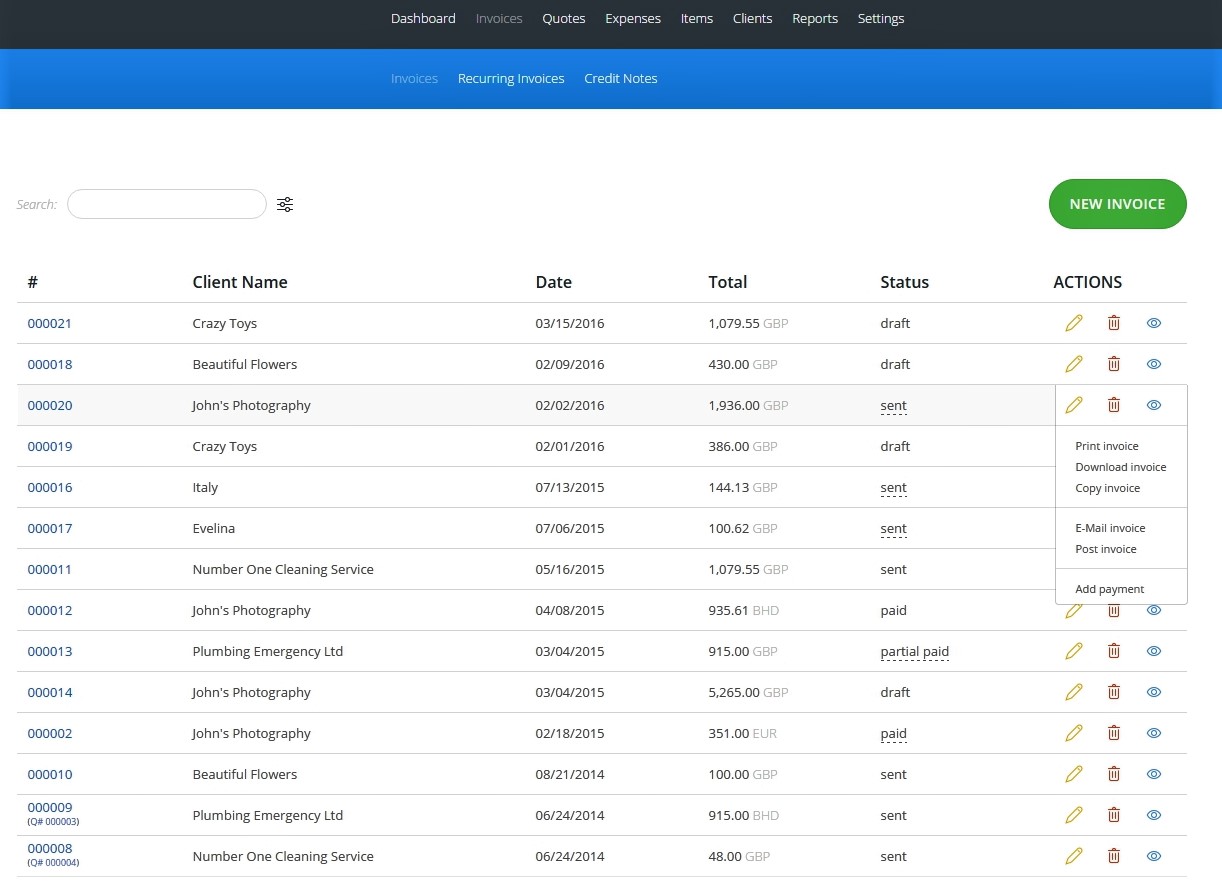The image size is (1222, 881).
Task: Open the linked quote Q# 000003
Action: click(53, 822)
